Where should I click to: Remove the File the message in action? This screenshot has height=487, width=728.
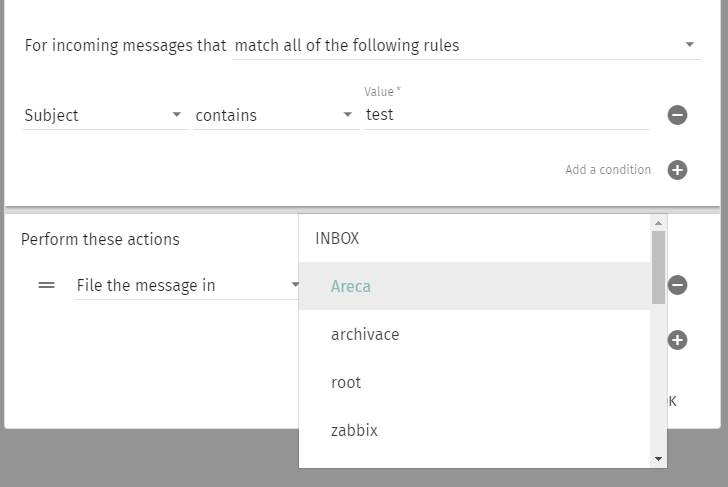pyautogui.click(x=677, y=285)
